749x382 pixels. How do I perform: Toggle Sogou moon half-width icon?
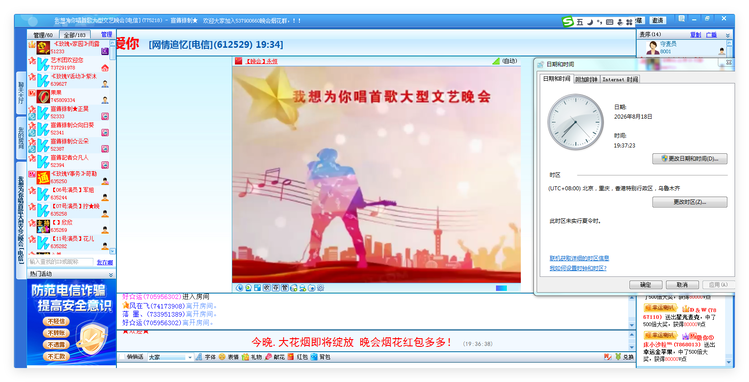pyautogui.click(x=590, y=21)
